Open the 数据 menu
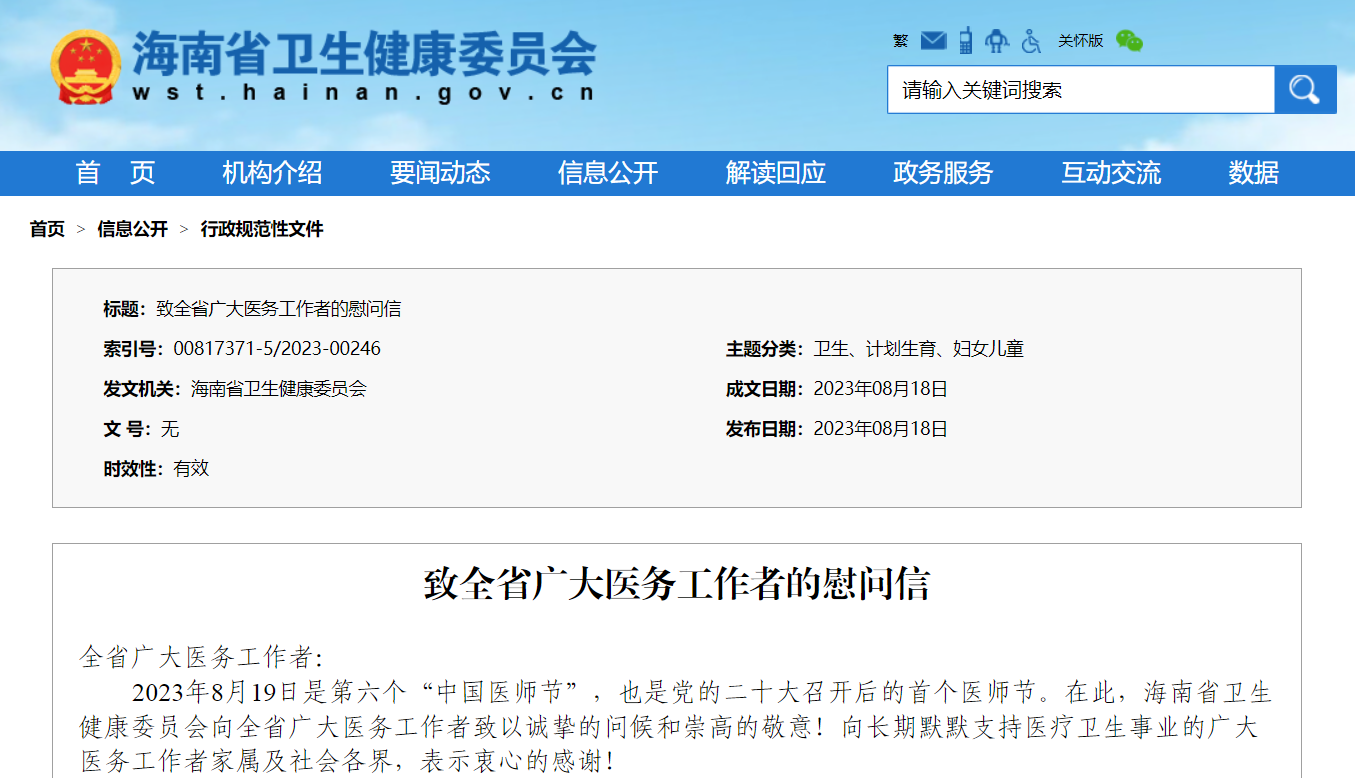The image size is (1355, 778). click(1251, 173)
